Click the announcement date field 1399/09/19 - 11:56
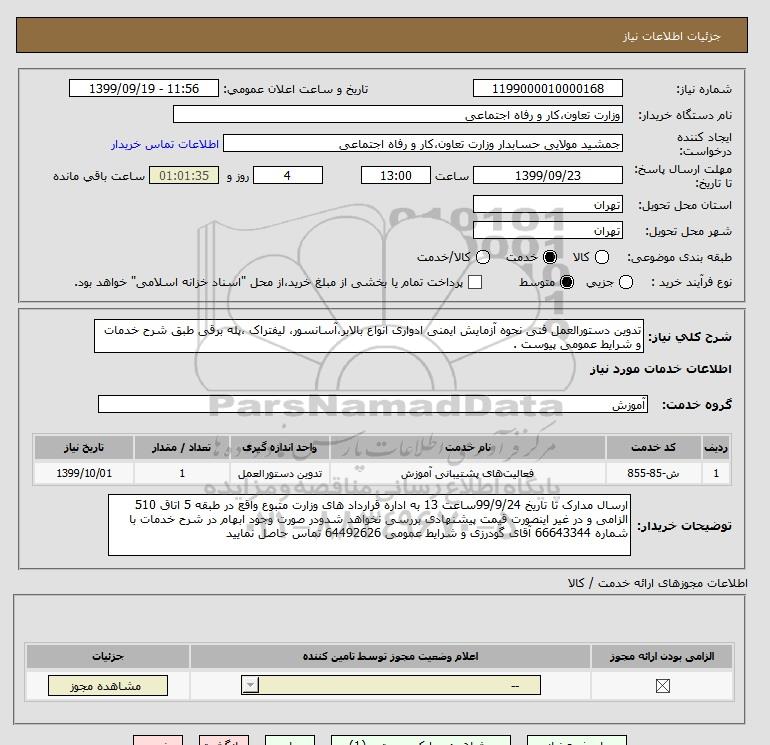Image resolution: width=770 pixels, height=745 pixels. [x=144, y=88]
